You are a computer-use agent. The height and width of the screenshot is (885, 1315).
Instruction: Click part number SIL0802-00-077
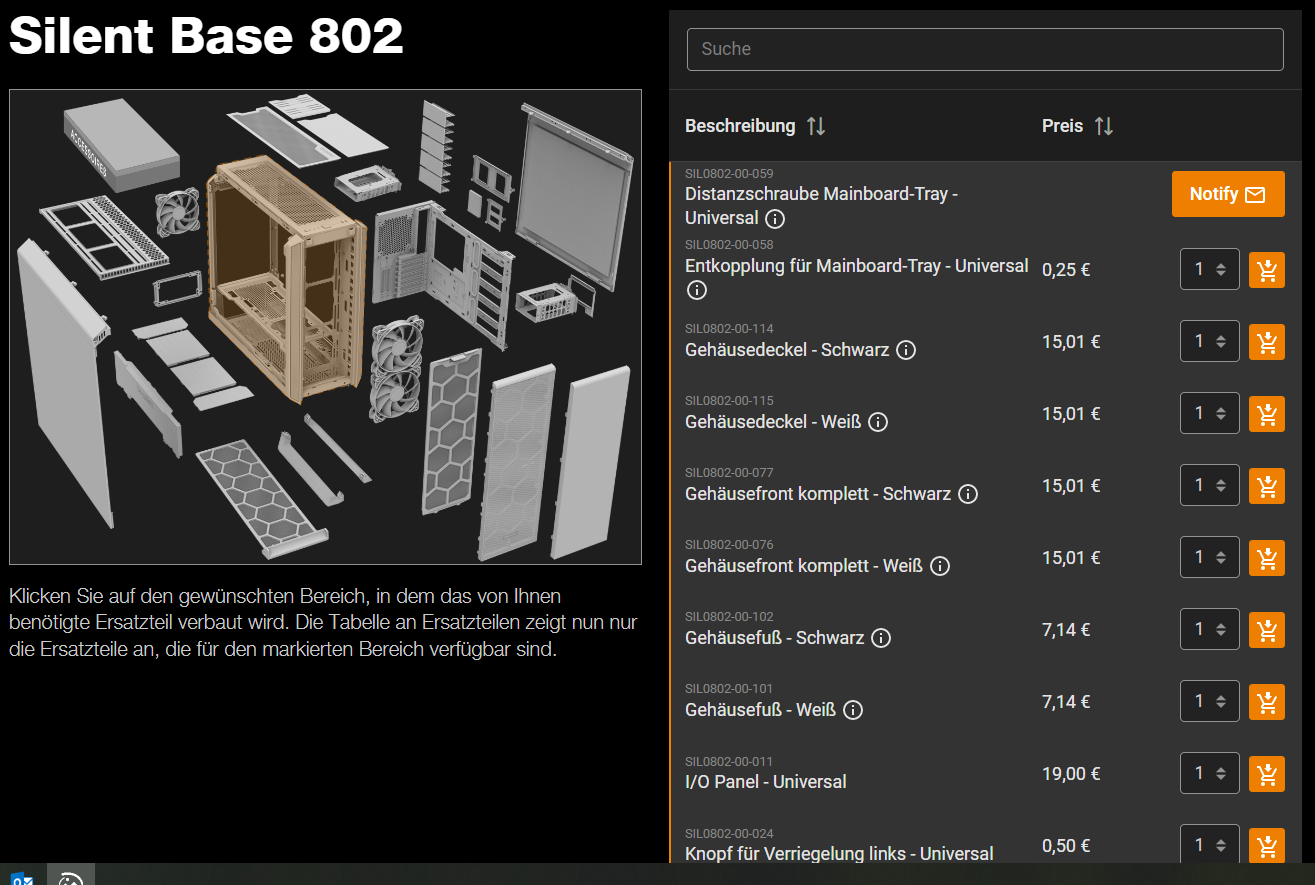tap(729, 473)
